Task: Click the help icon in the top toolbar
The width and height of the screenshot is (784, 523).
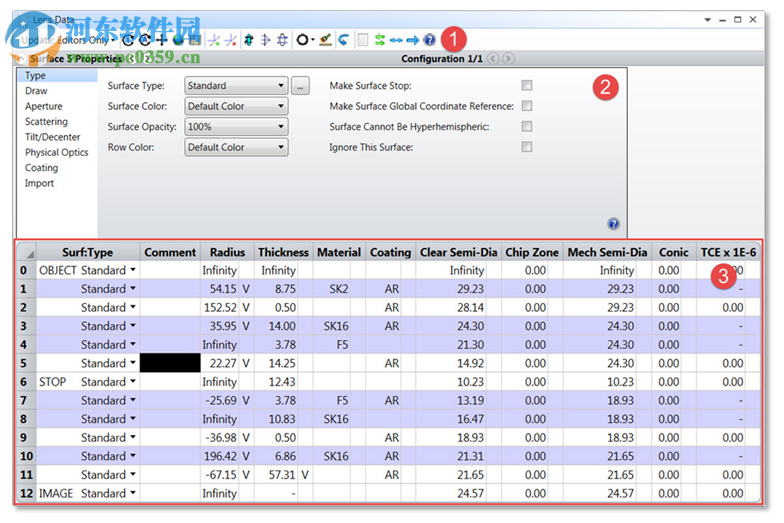Action: tap(430, 40)
